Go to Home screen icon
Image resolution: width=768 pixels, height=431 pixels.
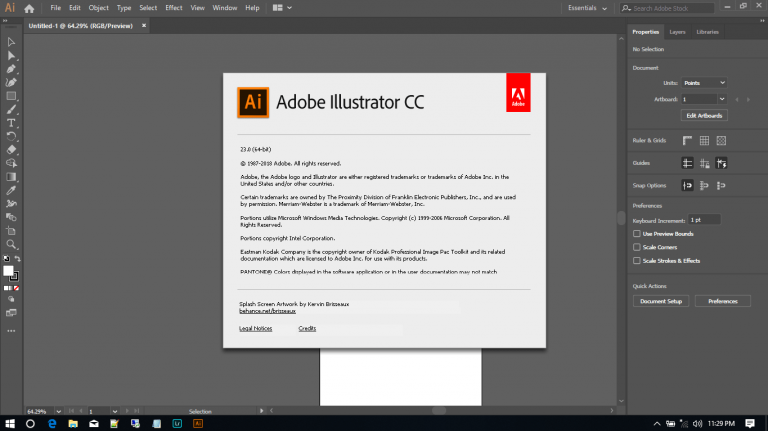point(29,8)
